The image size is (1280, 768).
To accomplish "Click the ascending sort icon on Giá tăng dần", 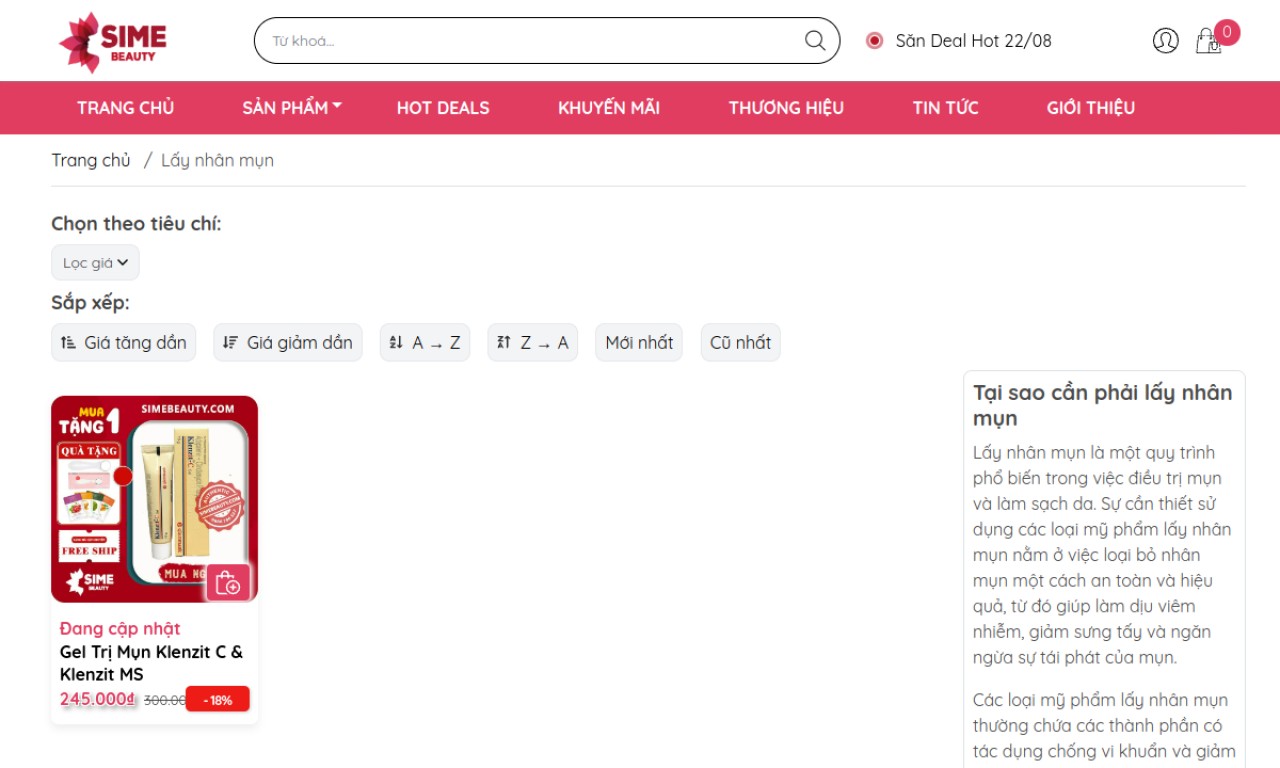I will click(x=68, y=342).
